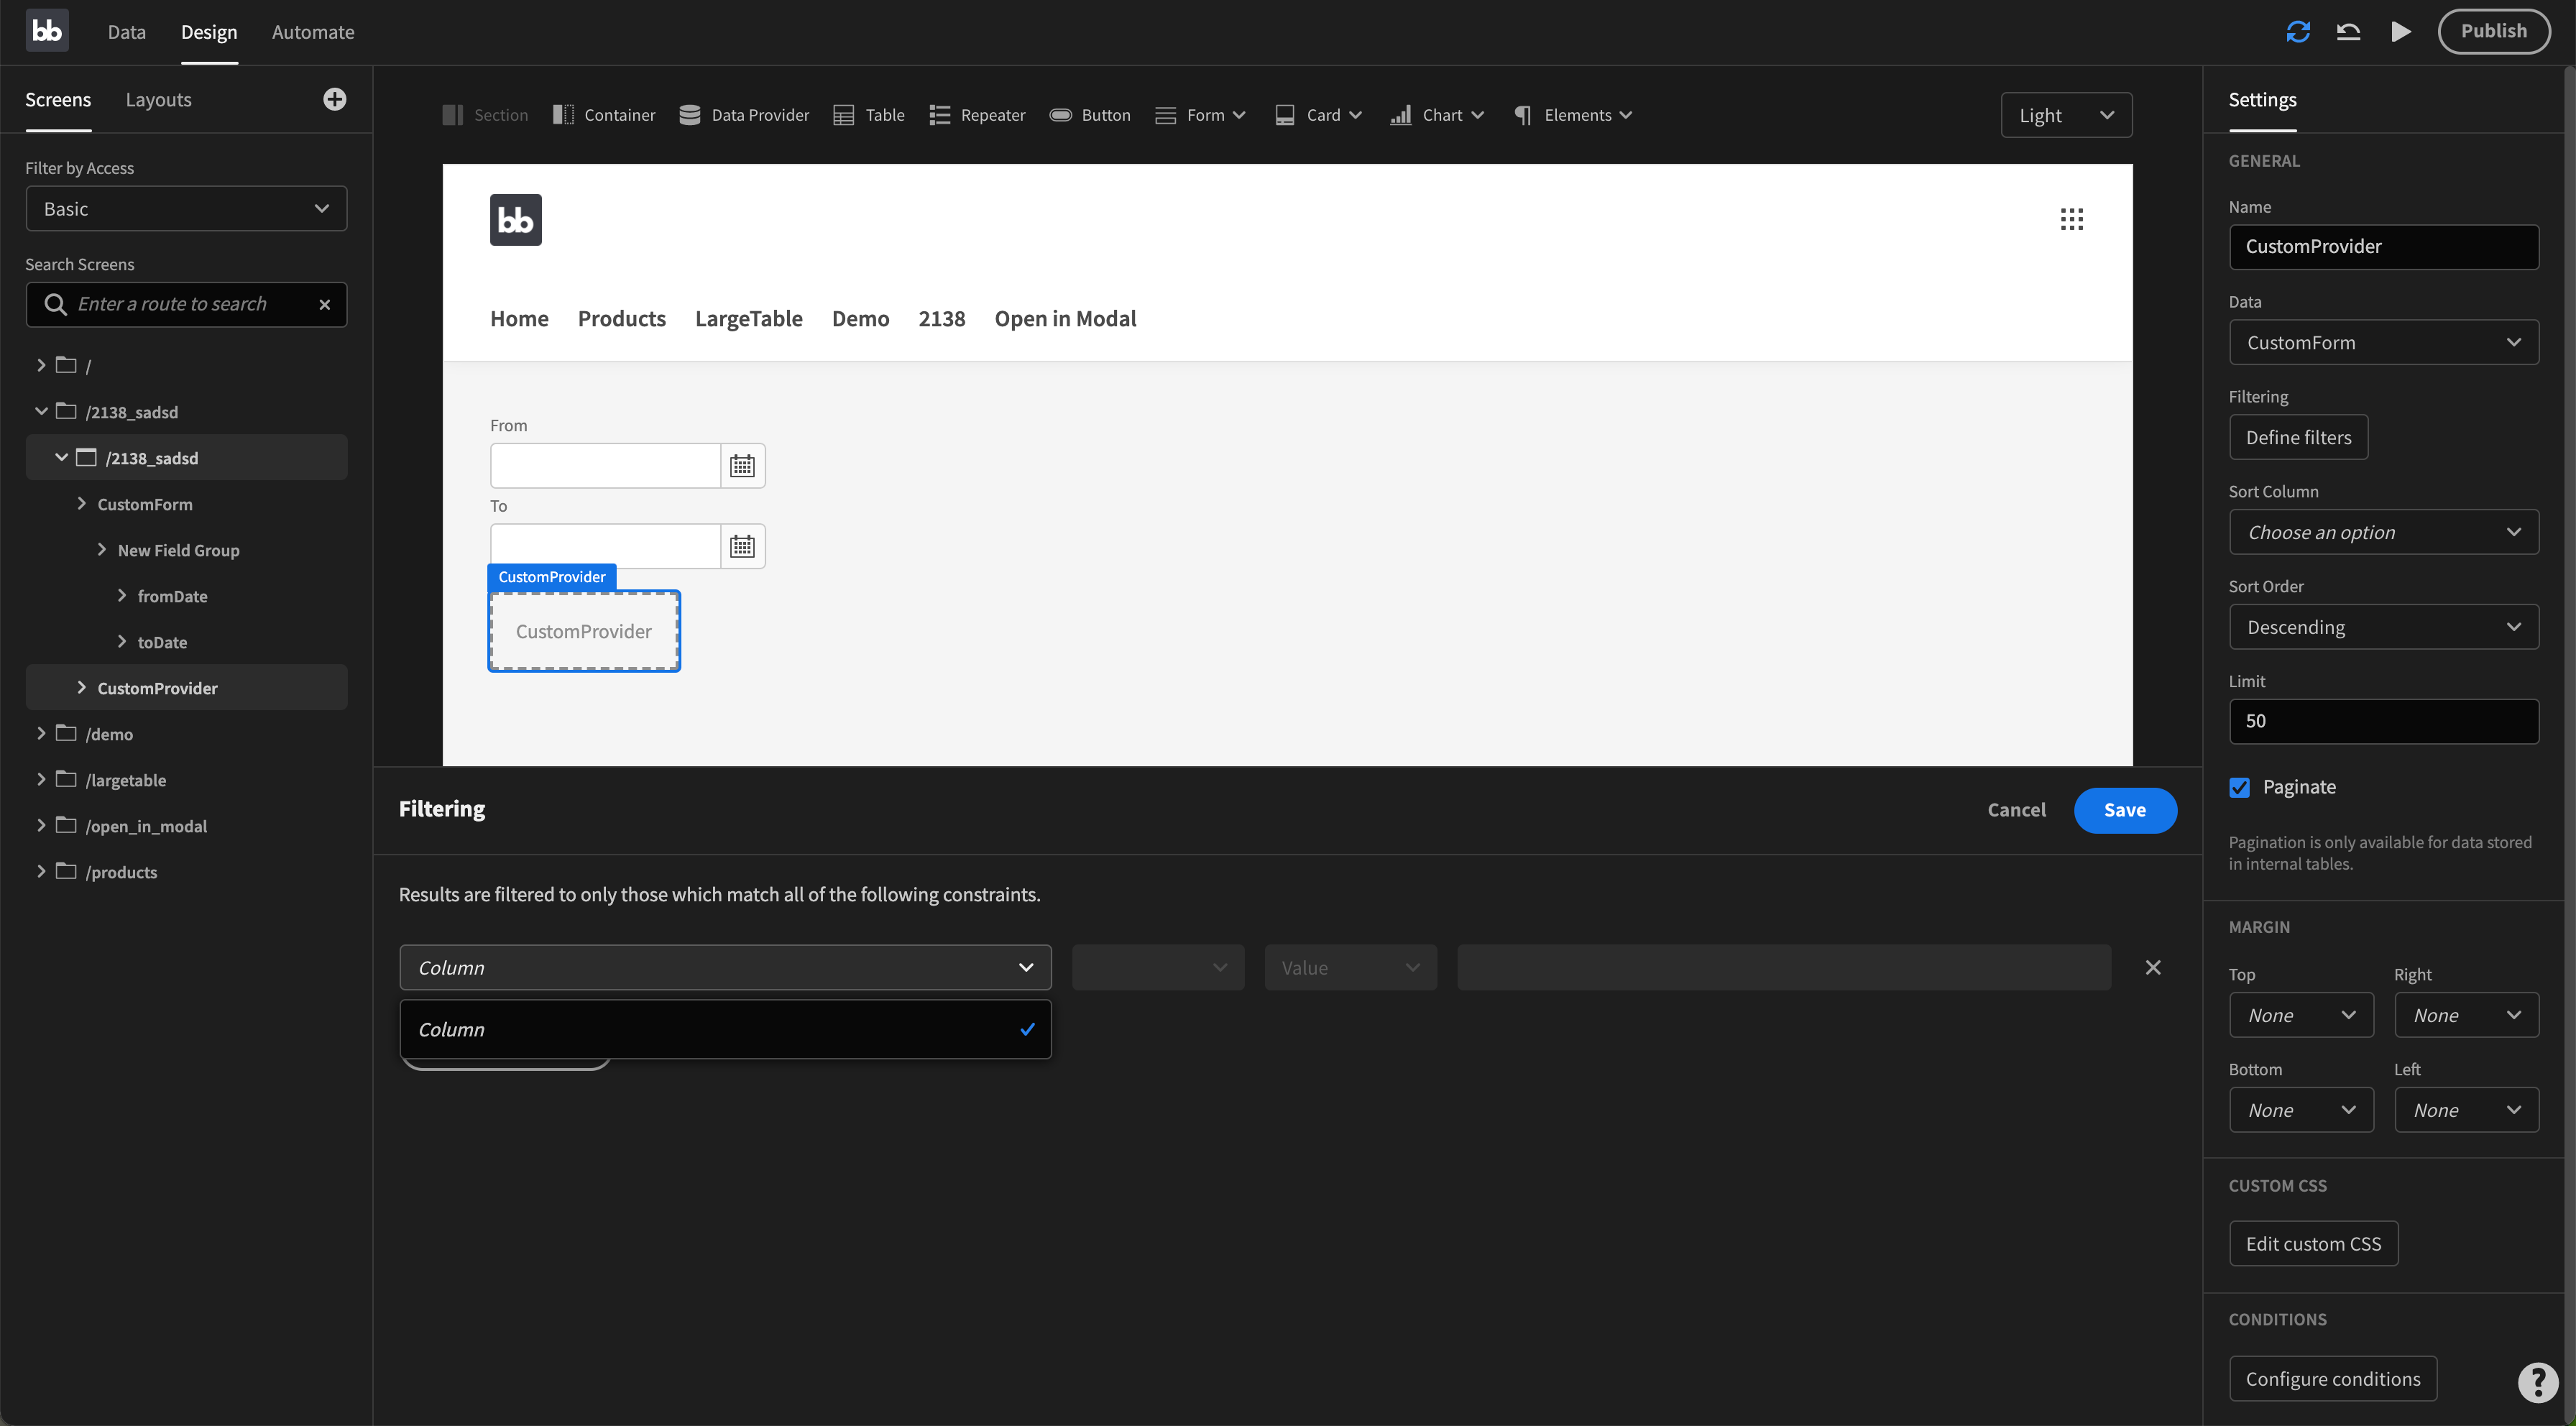This screenshot has height=1426, width=2576.
Task: Undo the last change
Action: coord(2348,31)
